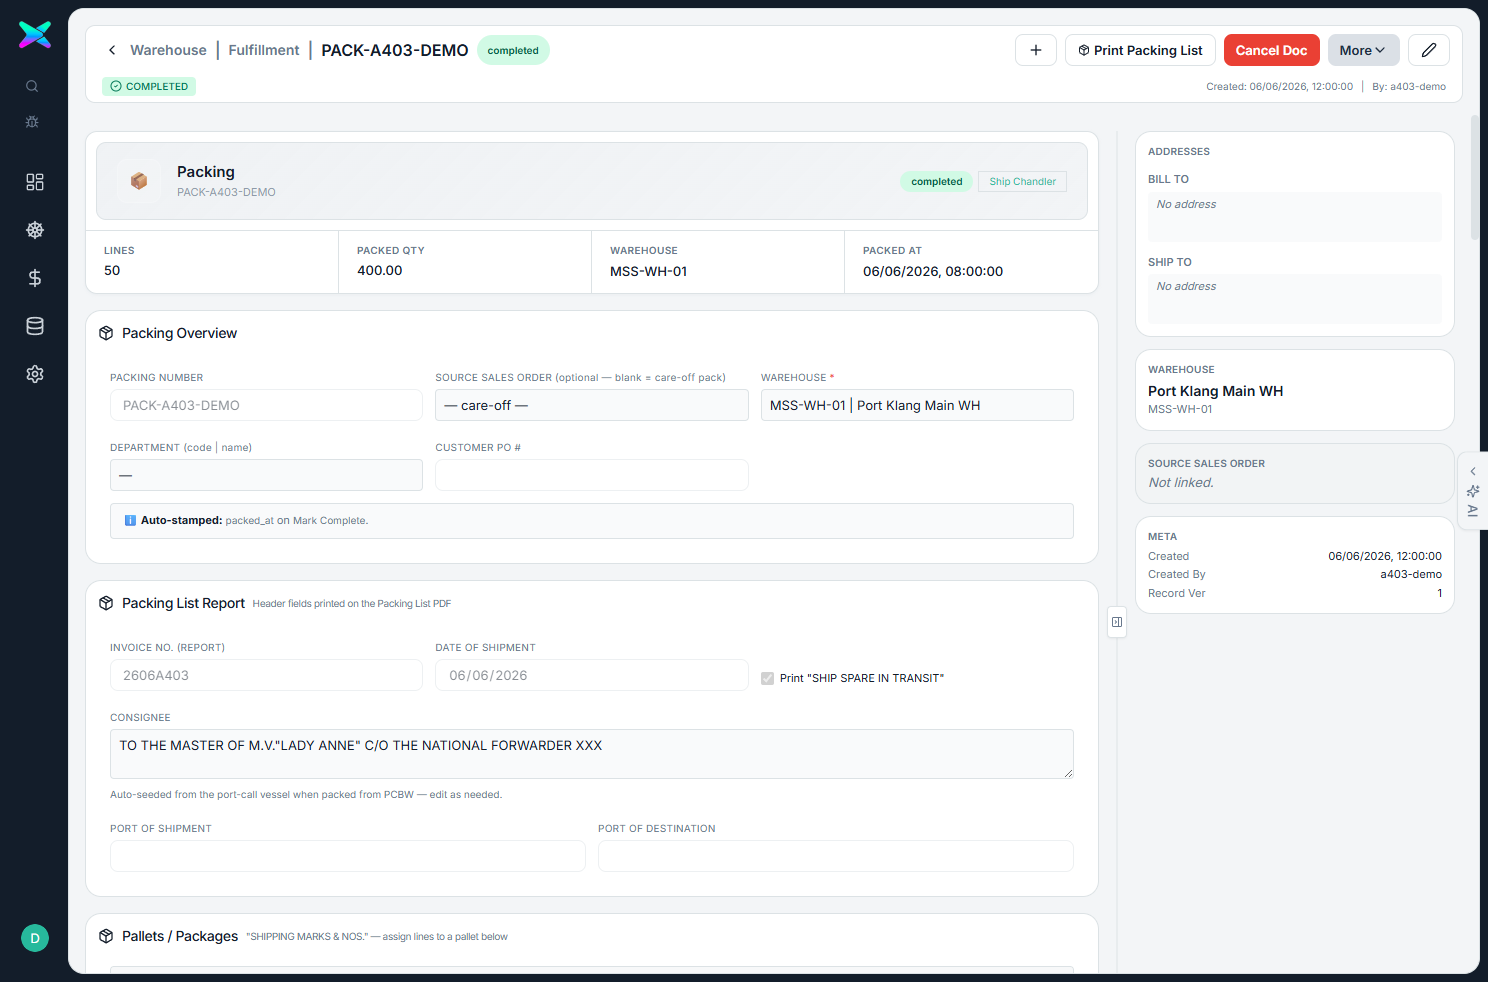Image resolution: width=1488 pixels, height=982 pixels.
Task: Open the More dropdown menu
Action: pyautogui.click(x=1363, y=50)
